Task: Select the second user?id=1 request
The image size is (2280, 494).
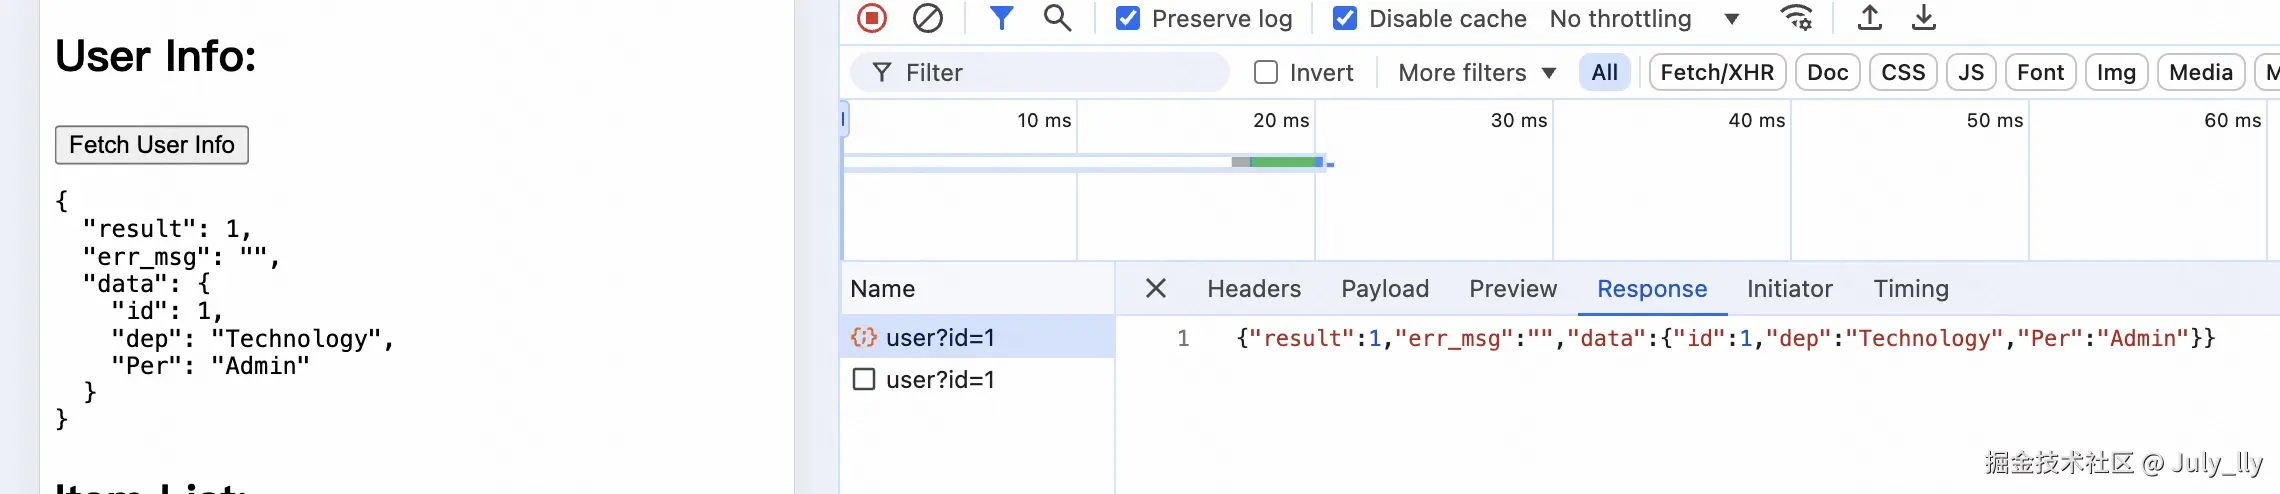Action: (x=940, y=380)
